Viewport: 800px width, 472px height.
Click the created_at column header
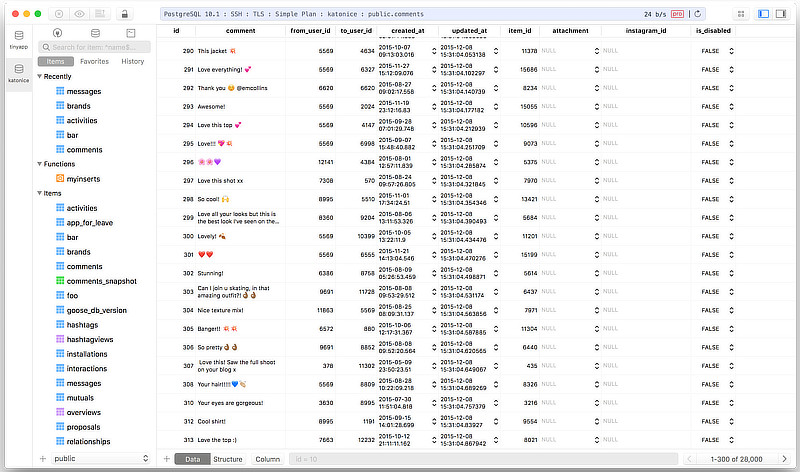pyautogui.click(x=408, y=31)
